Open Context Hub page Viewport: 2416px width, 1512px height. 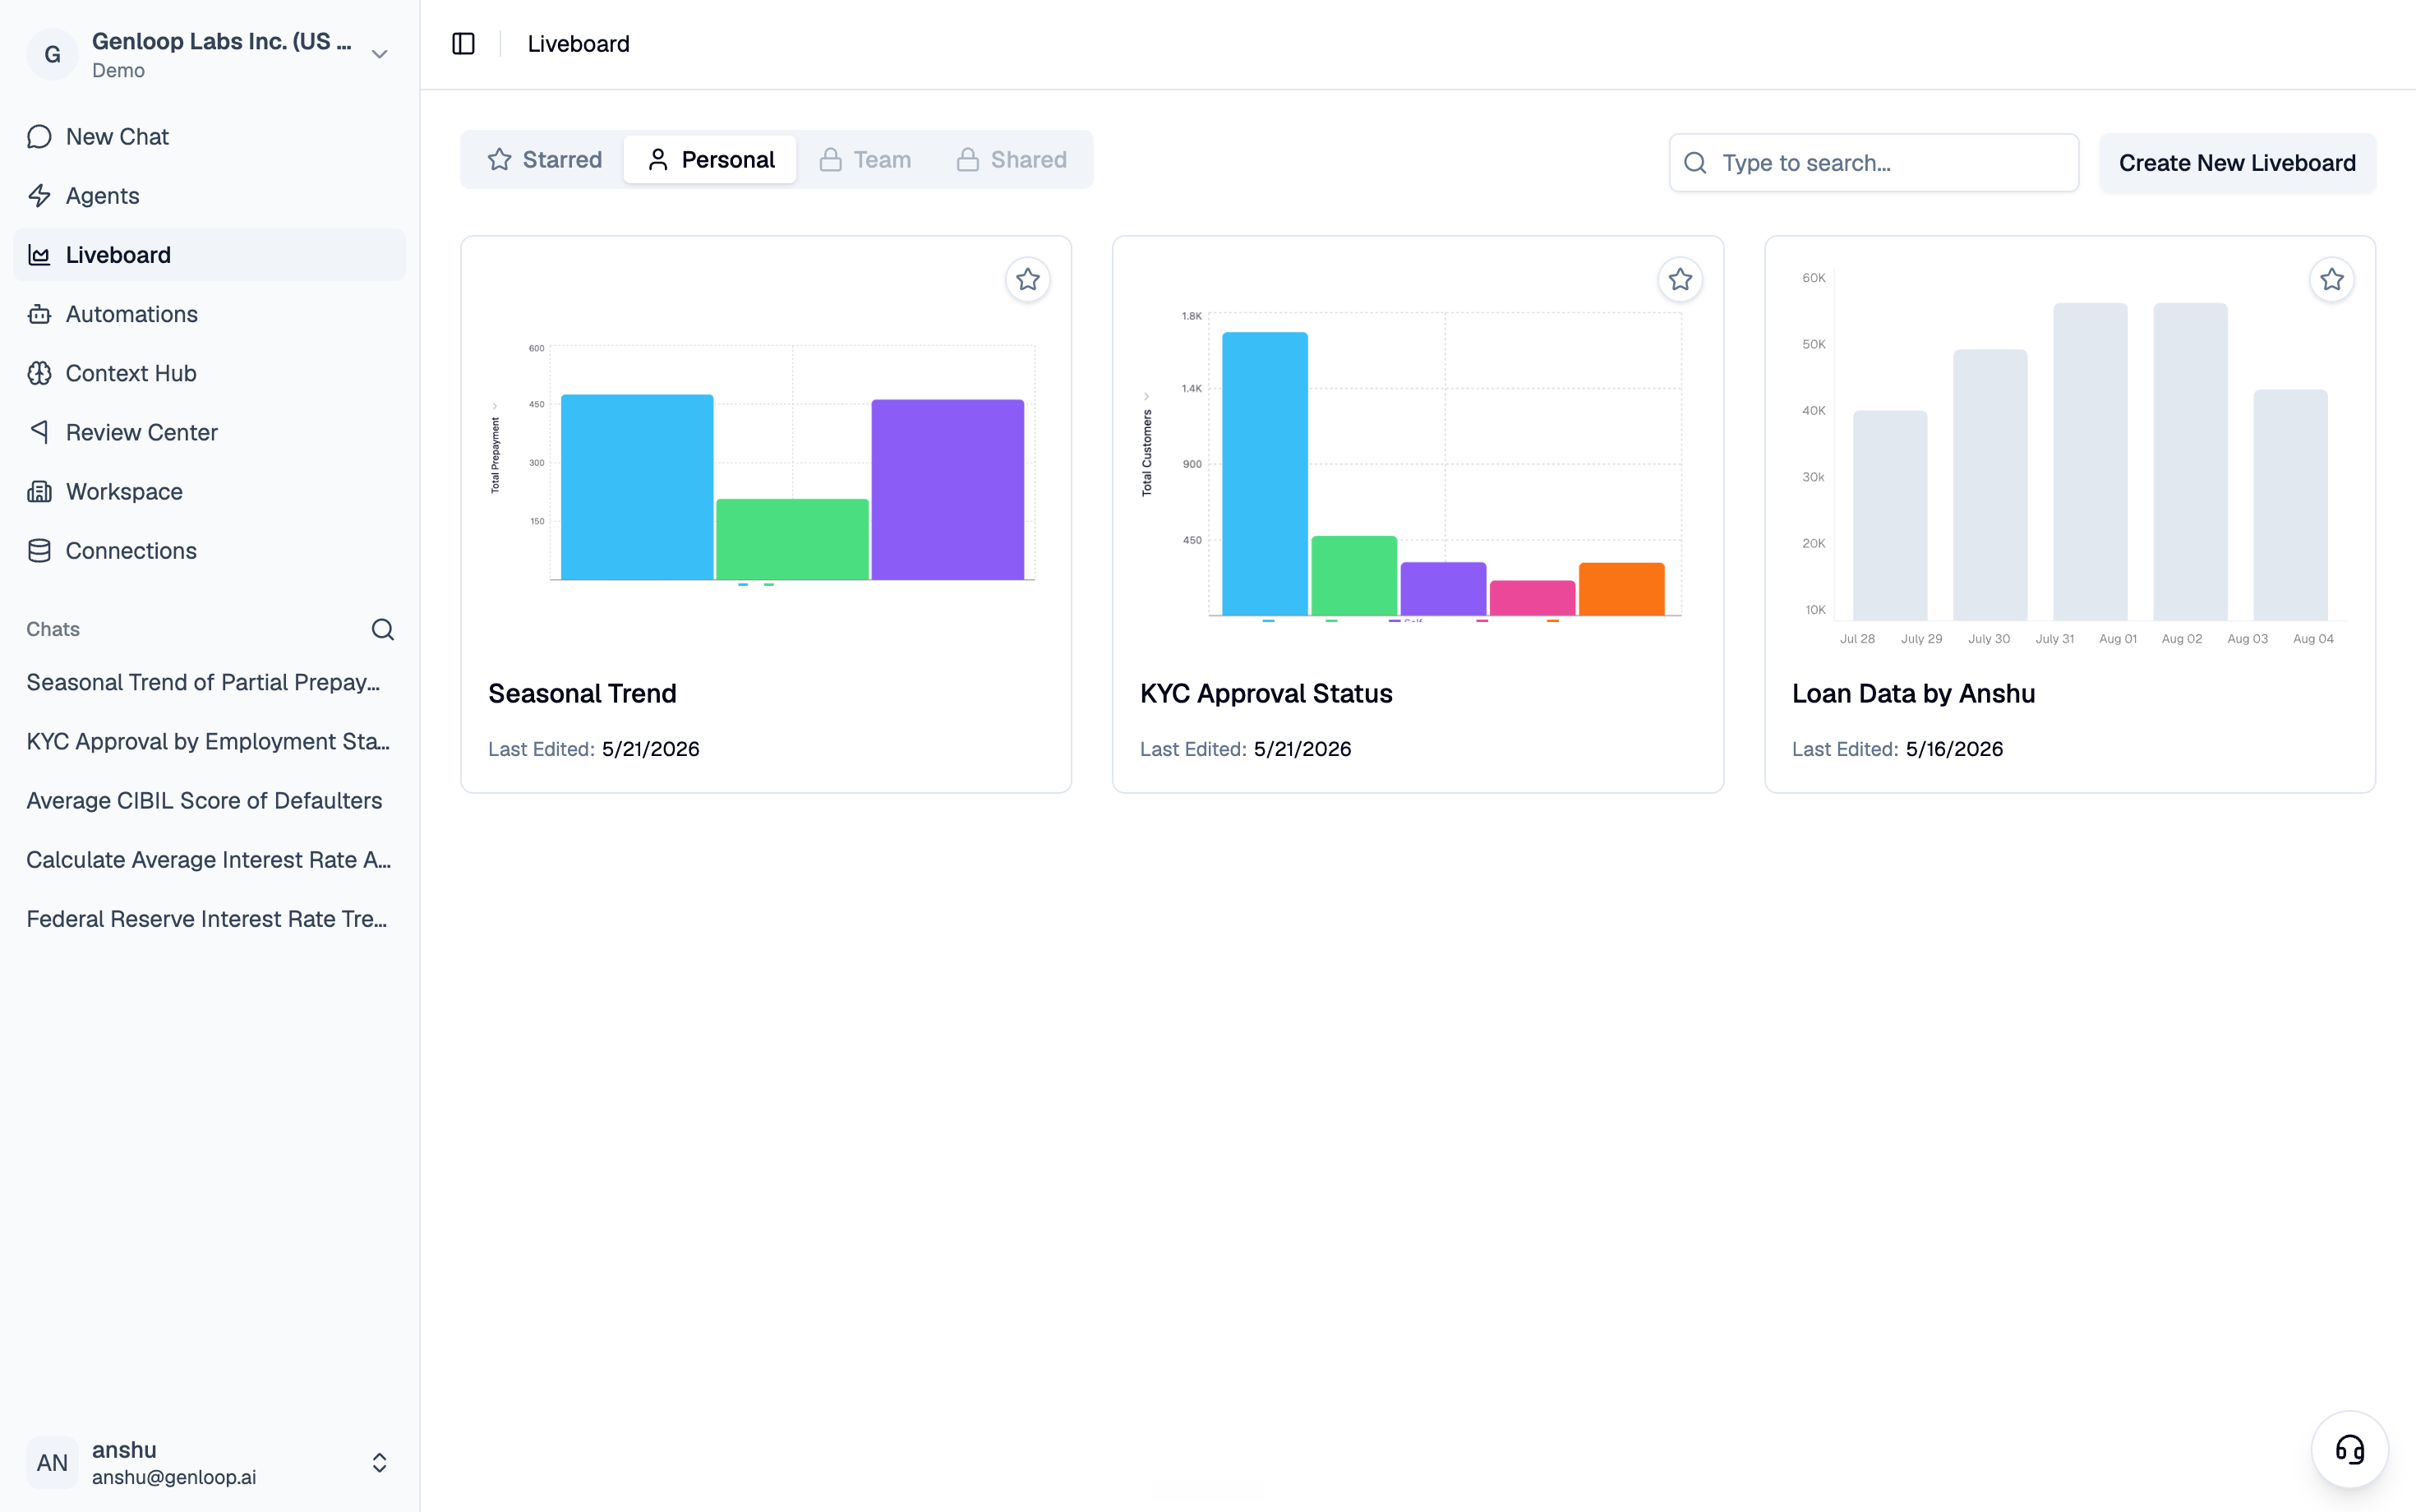(209, 373)
